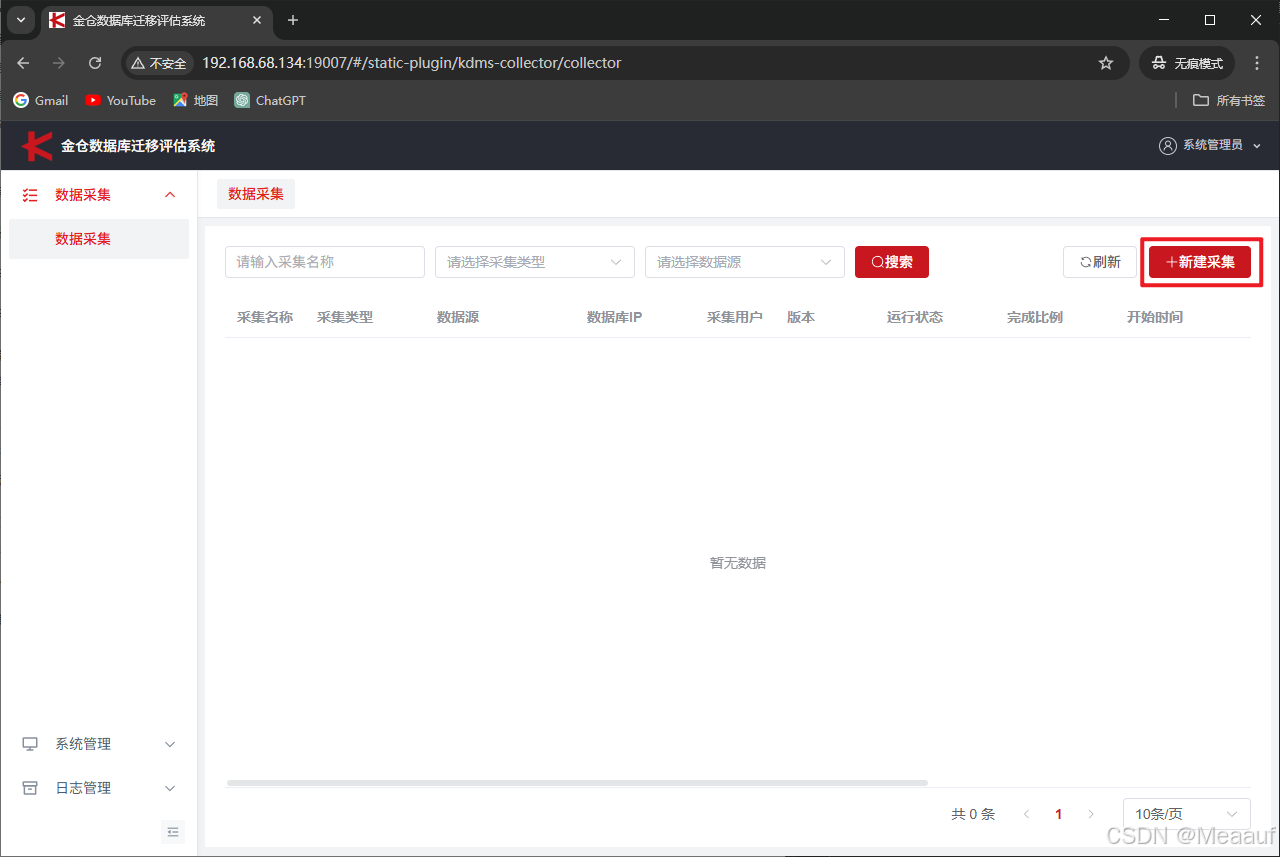1280x857 pixels.
Task: Open the 系统管理员 user dropdown
Action: (x=1210, y=145)
